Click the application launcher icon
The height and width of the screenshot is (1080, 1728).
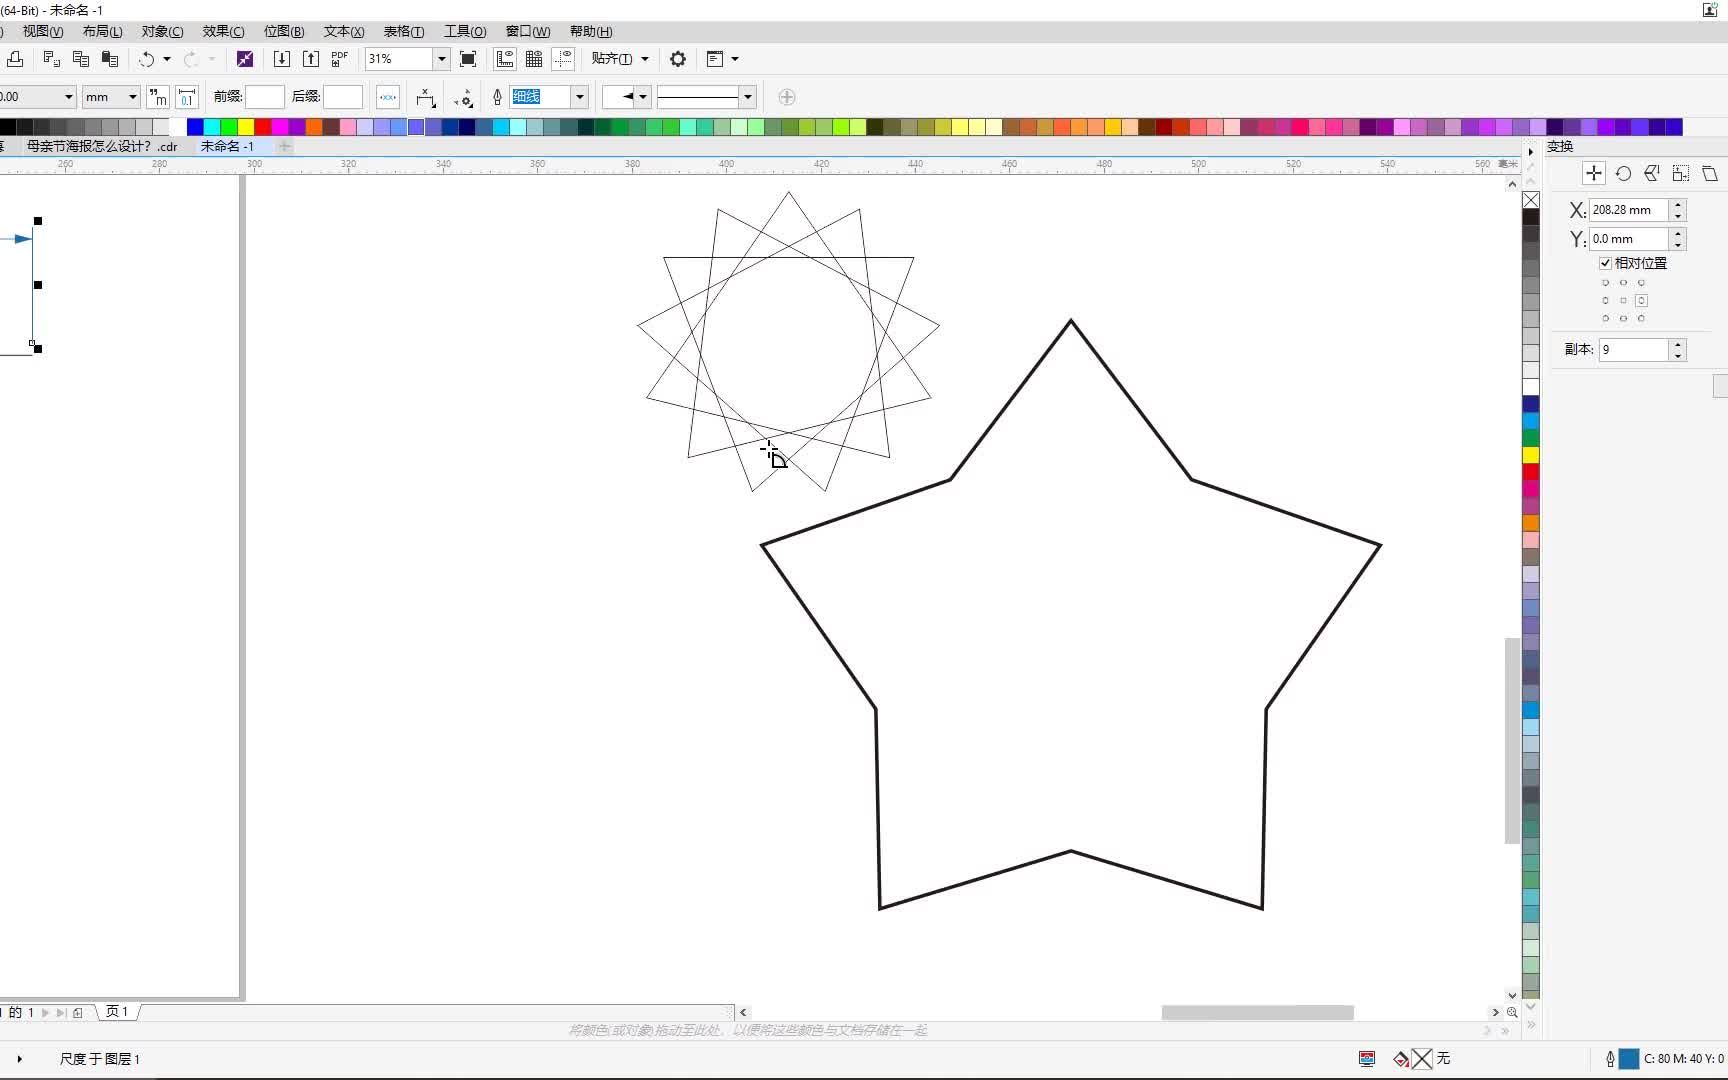[715, 59]
